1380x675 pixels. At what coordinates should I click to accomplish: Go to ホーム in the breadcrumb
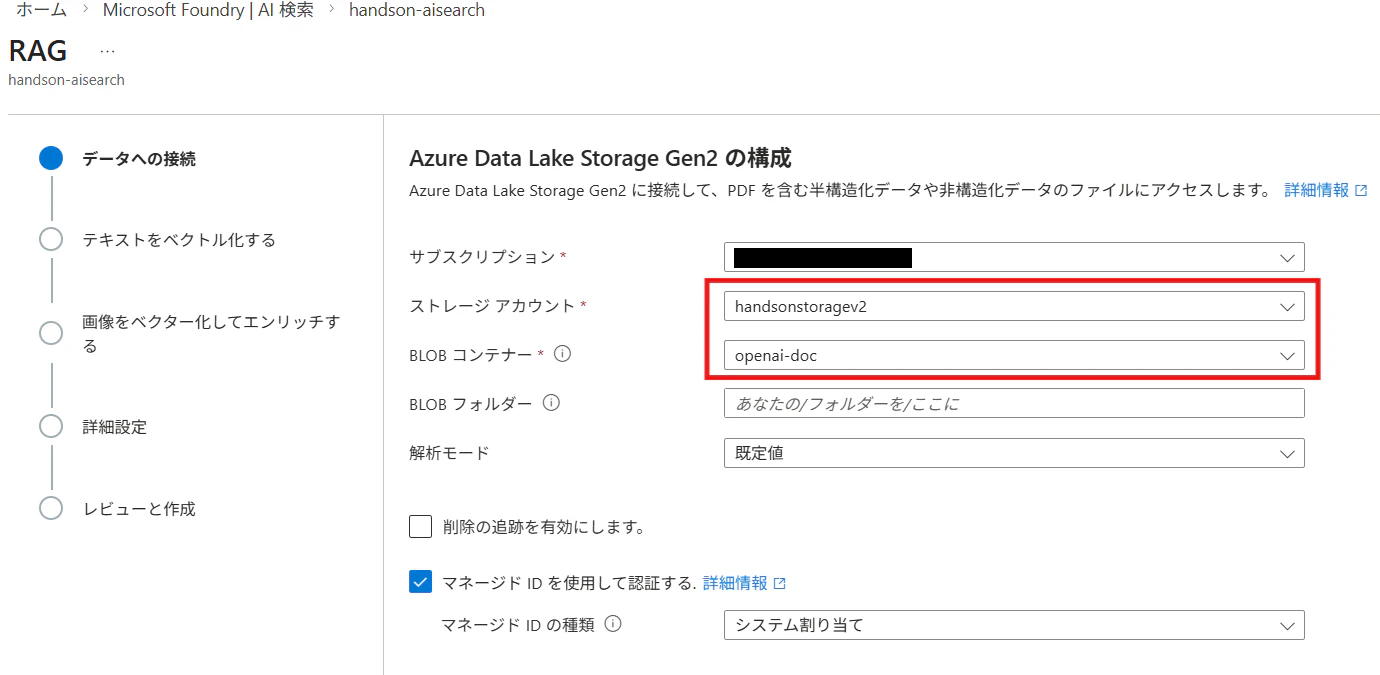[x=42, y=10]
